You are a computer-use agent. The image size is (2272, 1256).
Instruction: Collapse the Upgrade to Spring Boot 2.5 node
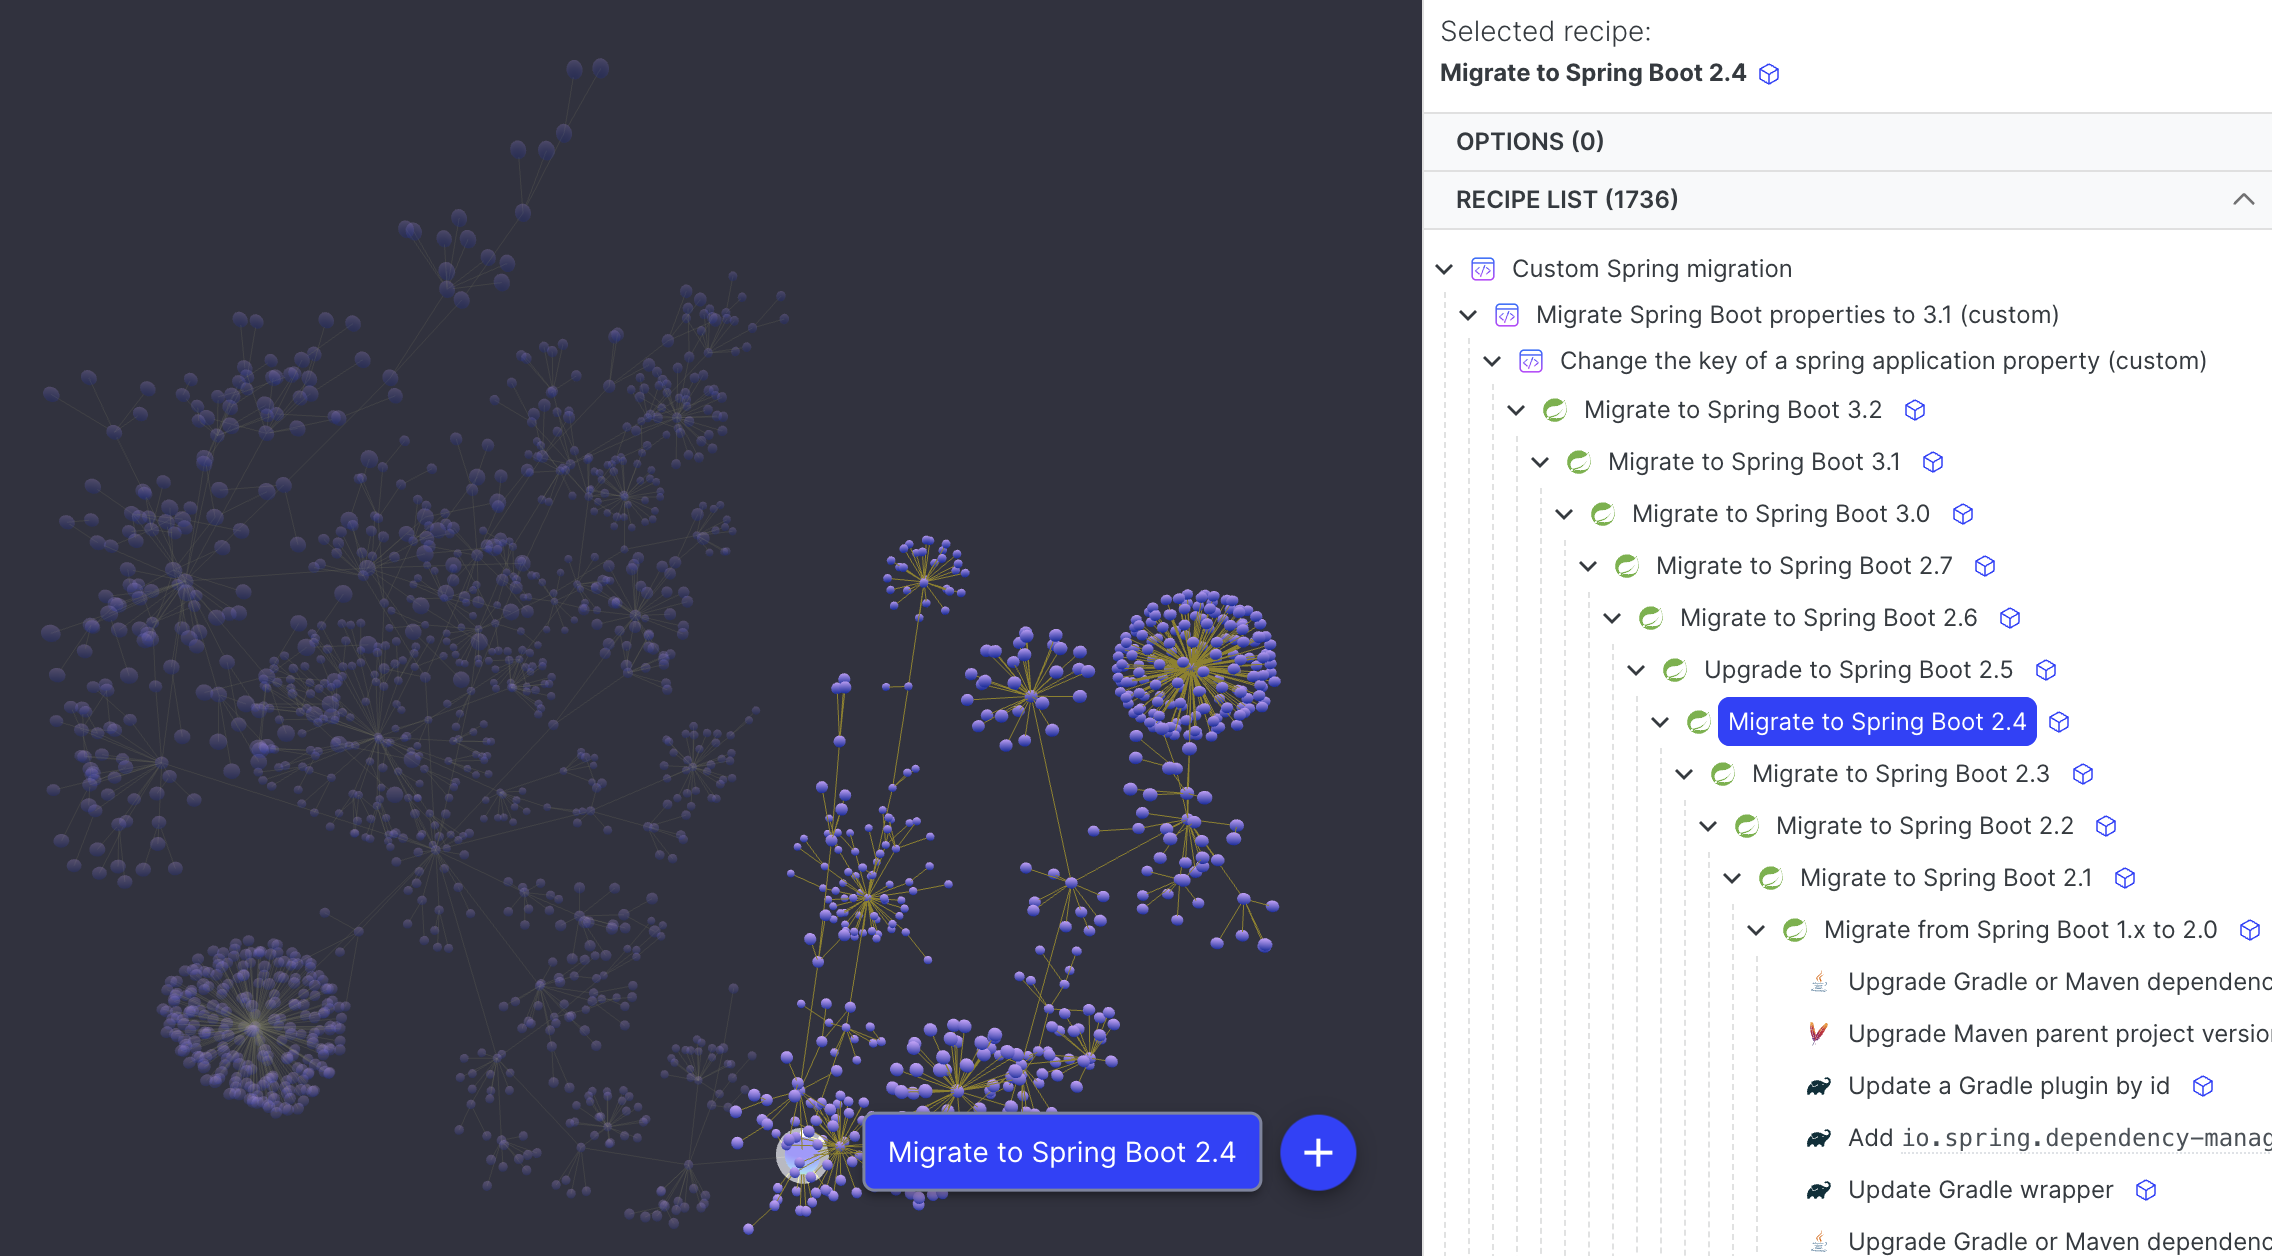coord(1636,670)
